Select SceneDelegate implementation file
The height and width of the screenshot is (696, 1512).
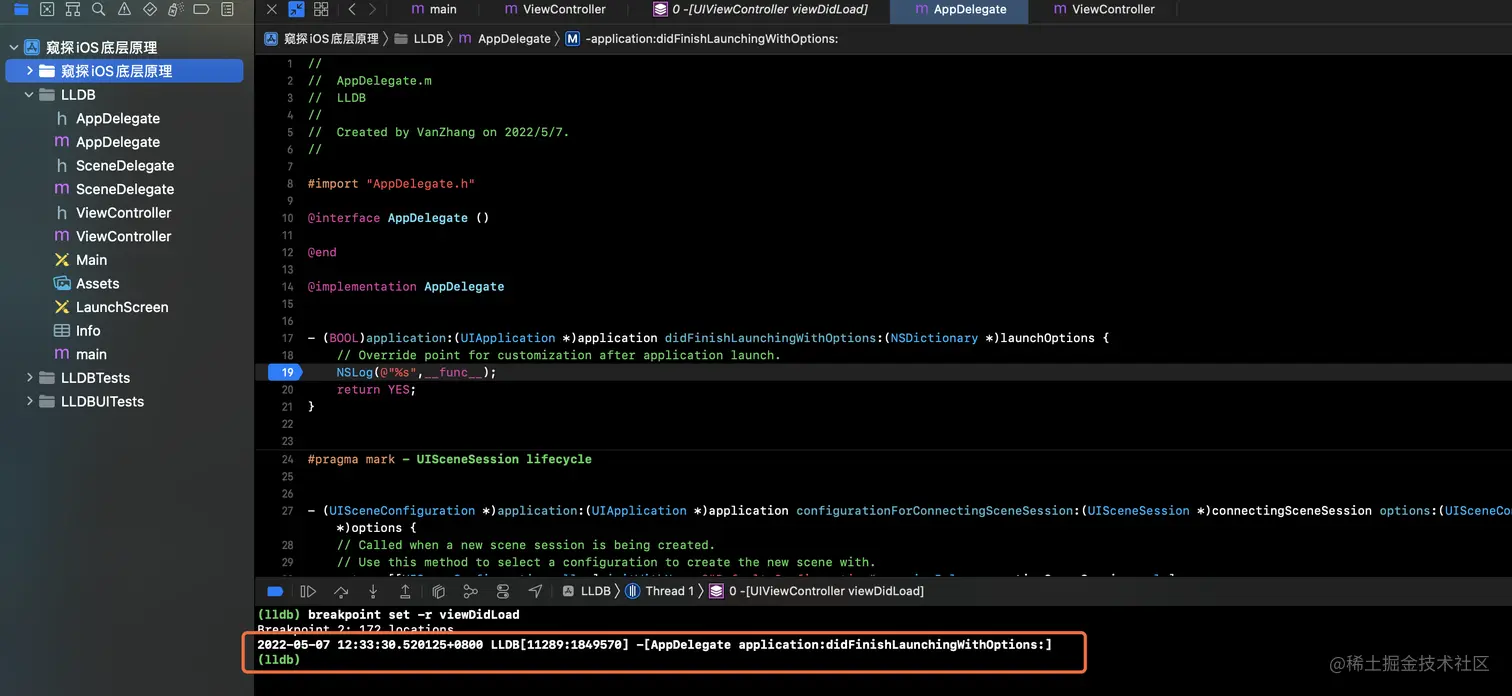124,189
